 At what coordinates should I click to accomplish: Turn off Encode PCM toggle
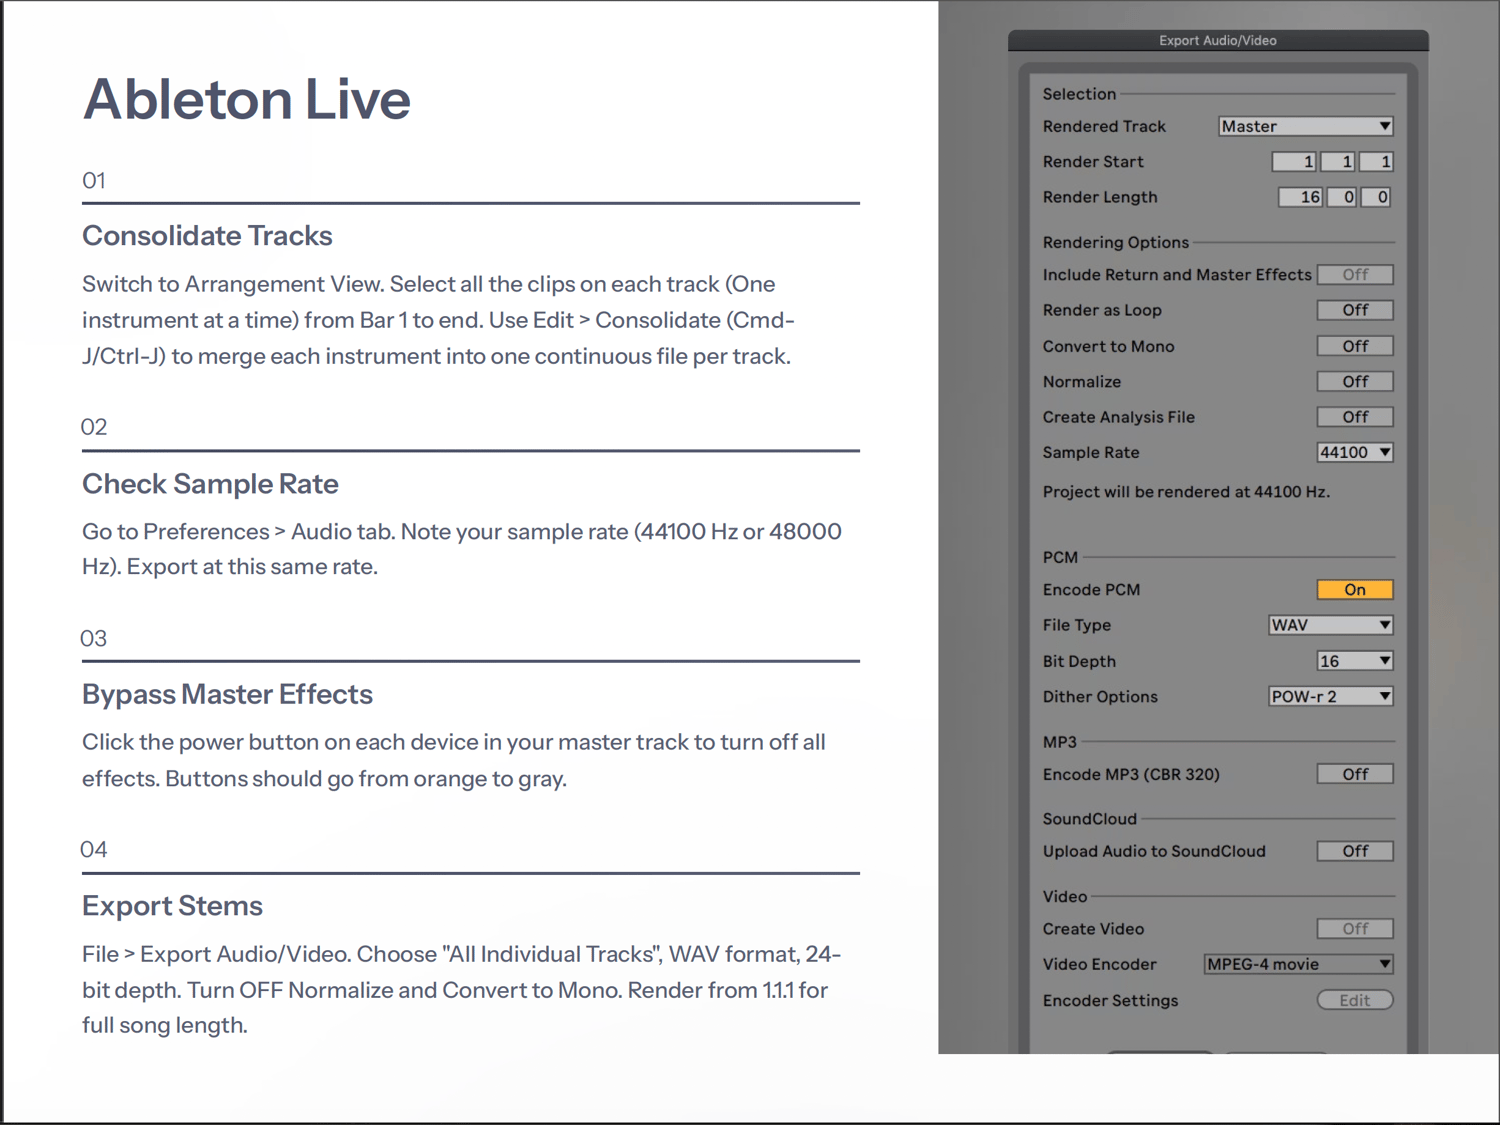coord(1355,589)
